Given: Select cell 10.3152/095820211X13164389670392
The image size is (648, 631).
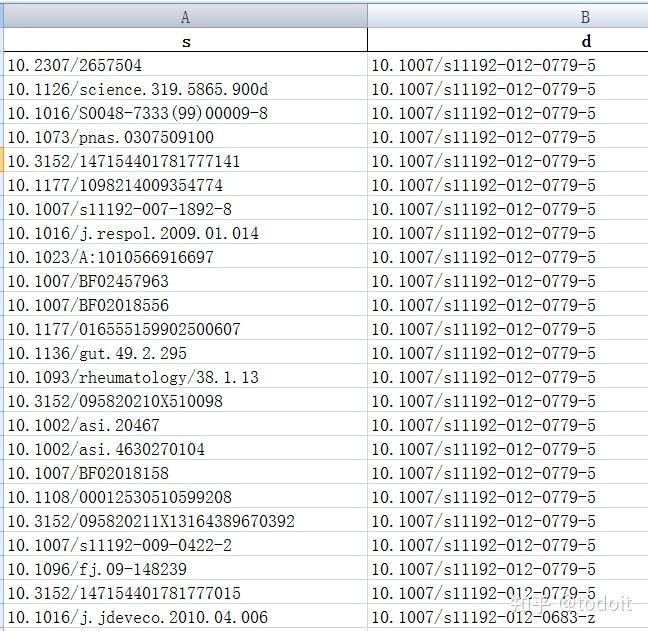Looking at the screenshot, I should pyautogui.click(x=185, y=519).
